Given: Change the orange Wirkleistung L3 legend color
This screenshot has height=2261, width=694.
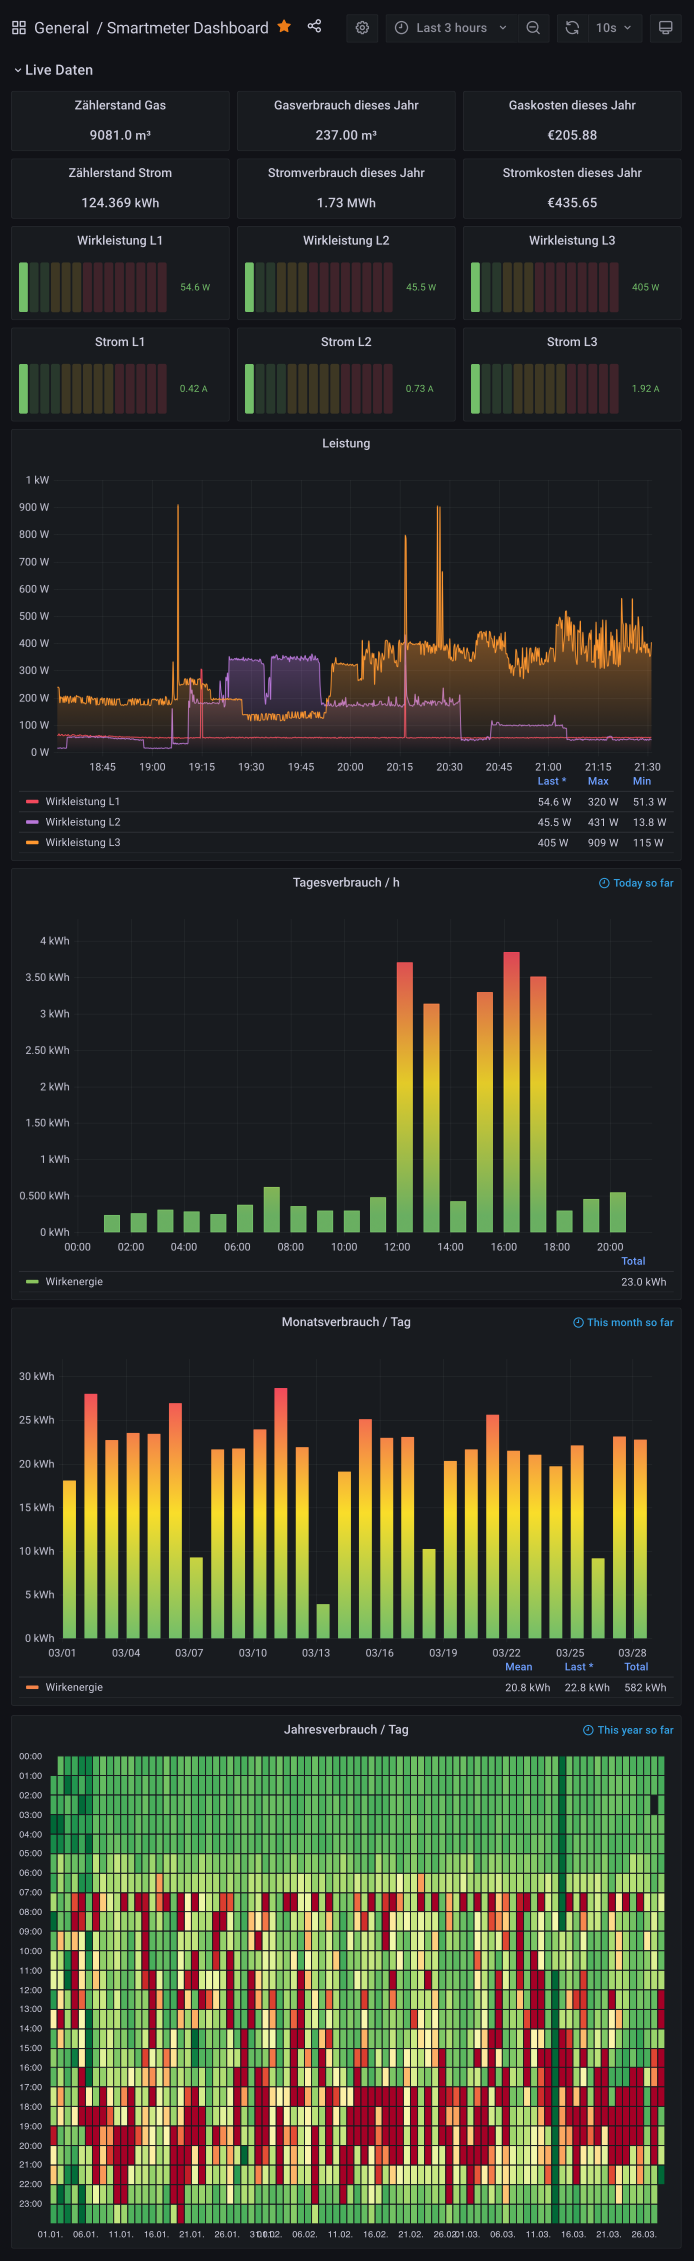Looking at the screenshot, I should [x=32, y=842].
